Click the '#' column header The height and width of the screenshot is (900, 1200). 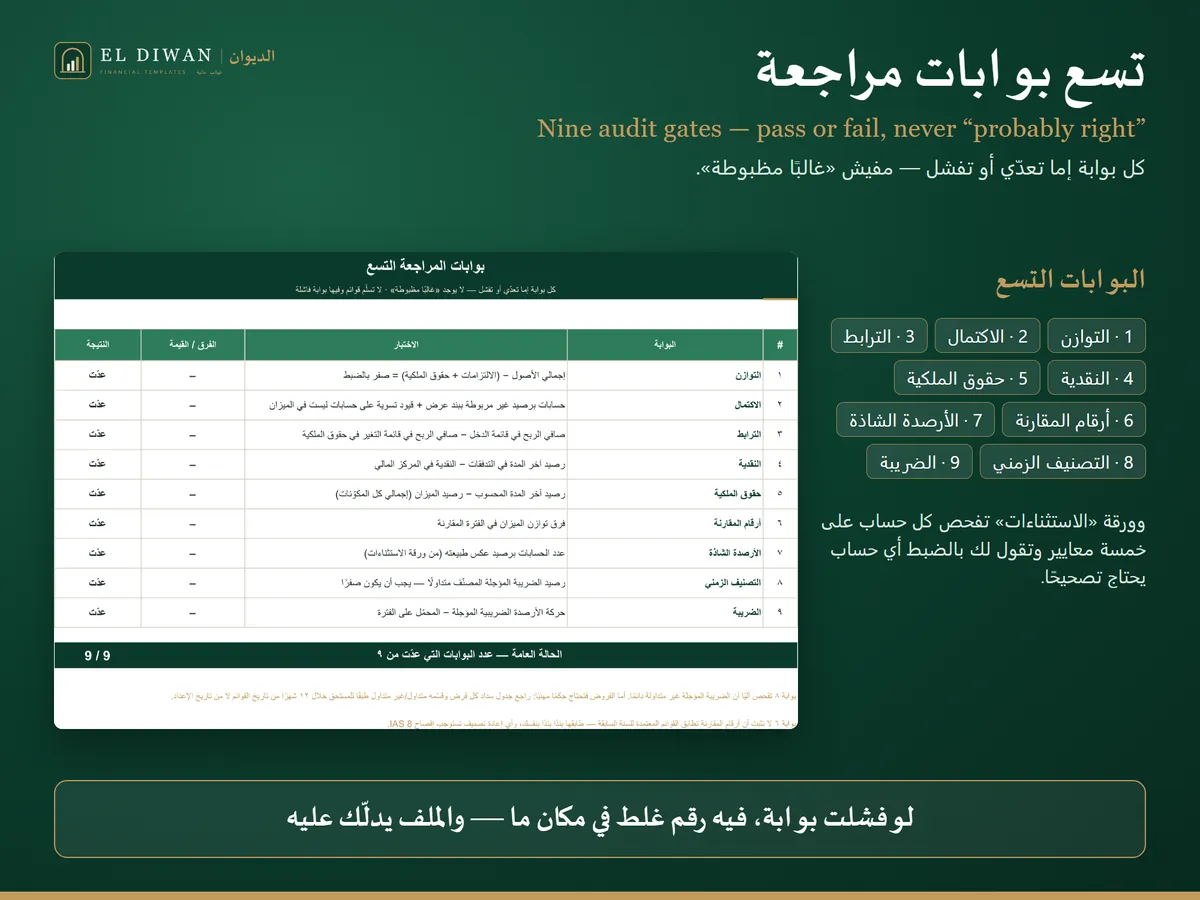779,345
